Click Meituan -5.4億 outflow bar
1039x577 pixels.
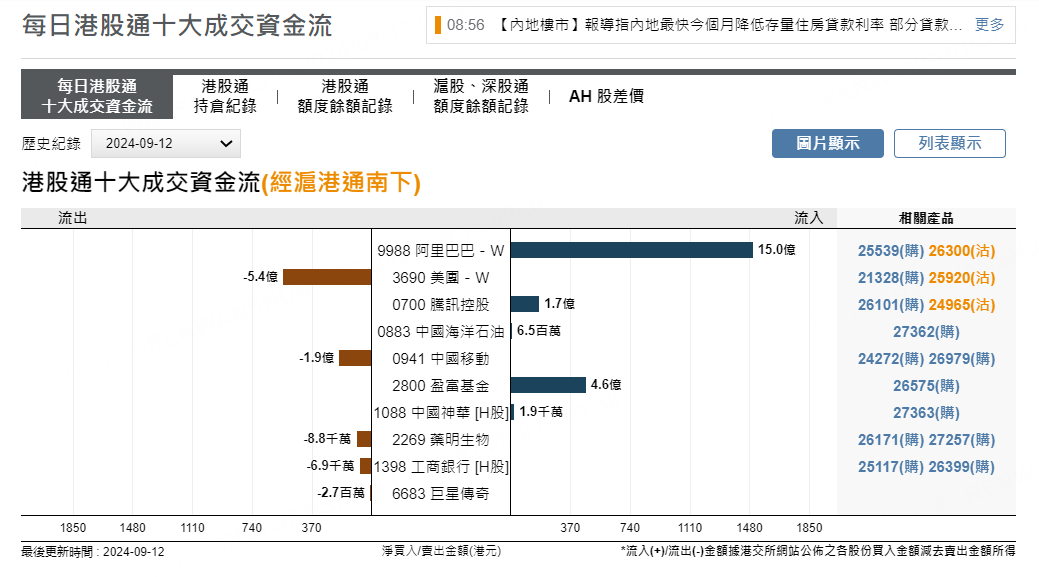pos(327,277)
